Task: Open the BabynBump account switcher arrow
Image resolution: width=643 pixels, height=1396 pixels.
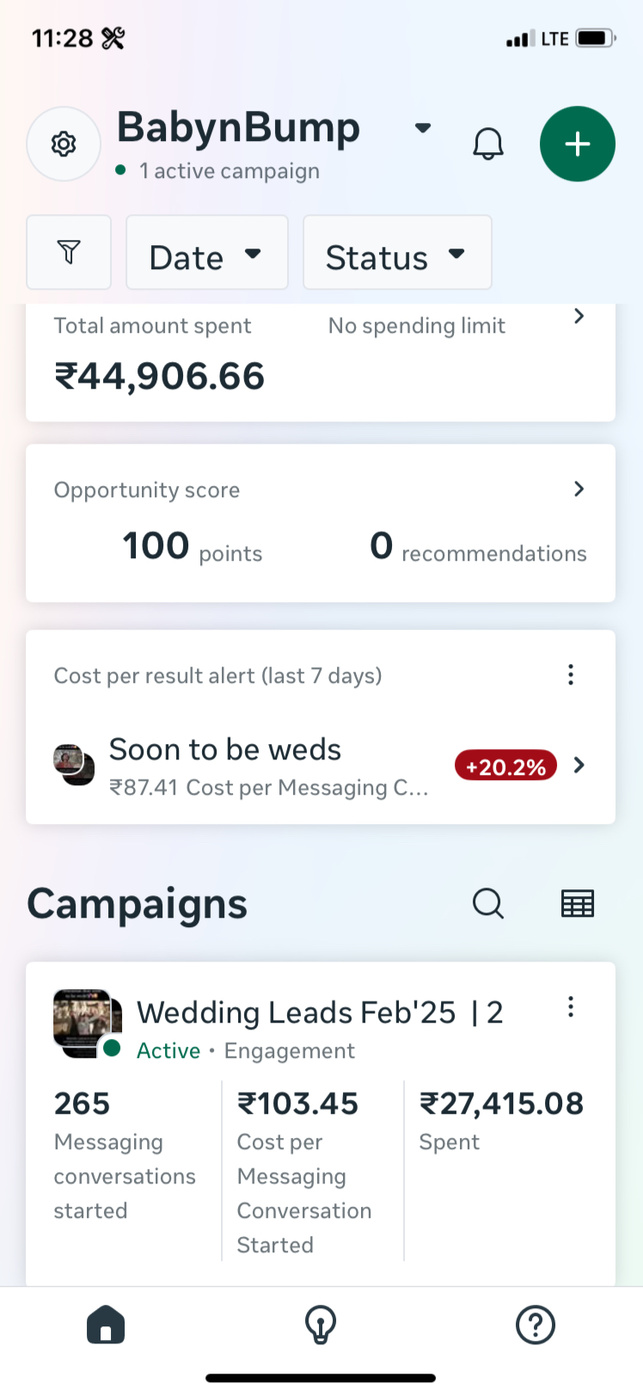Action: [x=423, y=128]
